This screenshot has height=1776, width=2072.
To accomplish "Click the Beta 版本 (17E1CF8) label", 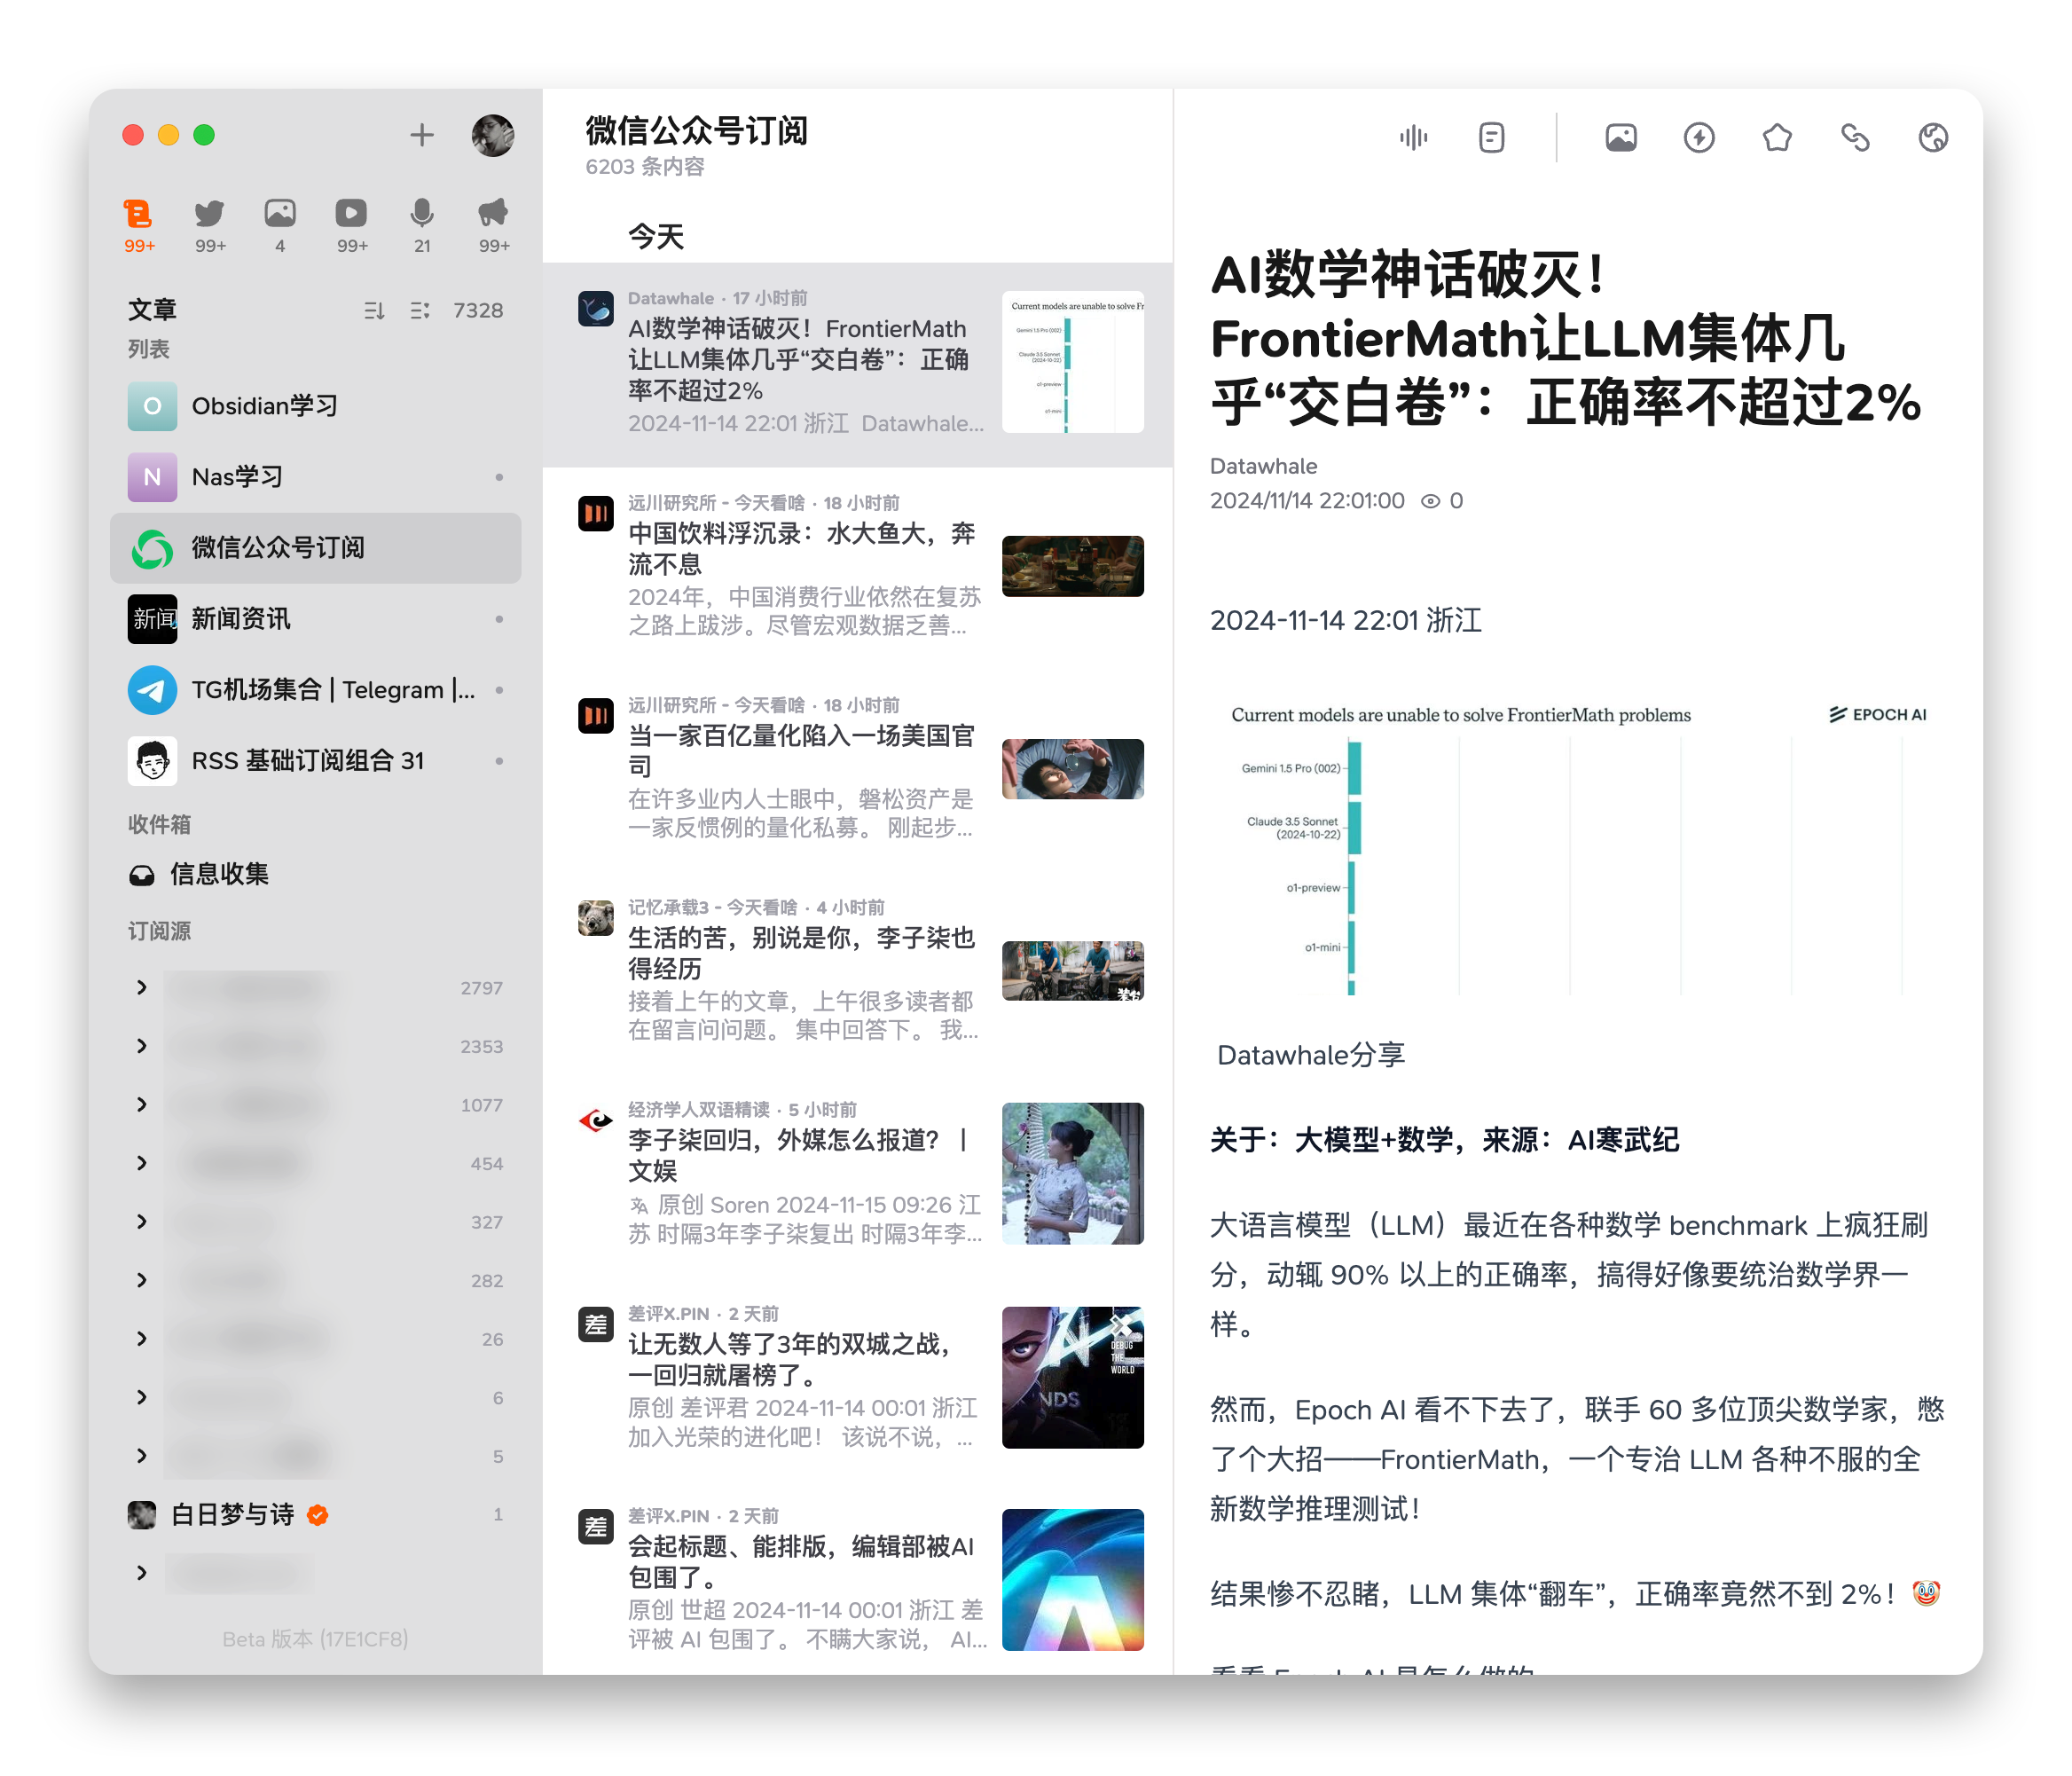I will [x=315, y=1639].
